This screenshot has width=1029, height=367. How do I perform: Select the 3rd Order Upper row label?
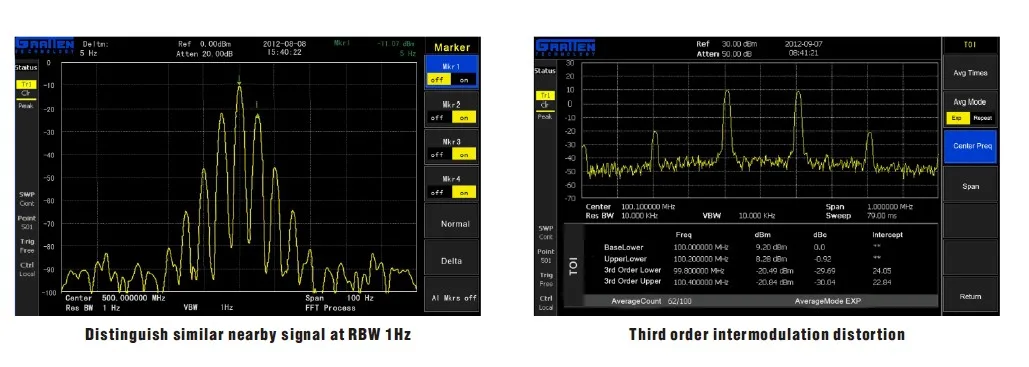pos(633,281)
